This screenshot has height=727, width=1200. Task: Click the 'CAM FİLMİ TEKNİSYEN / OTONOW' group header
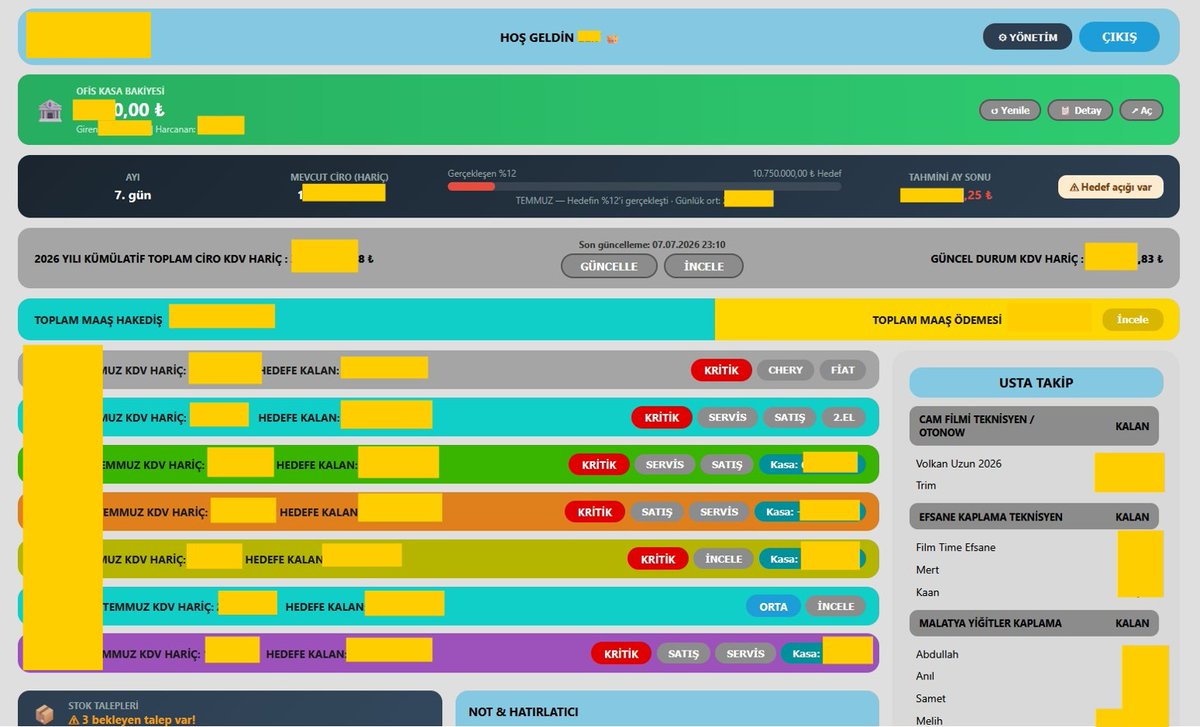(x=1034, y=426)
